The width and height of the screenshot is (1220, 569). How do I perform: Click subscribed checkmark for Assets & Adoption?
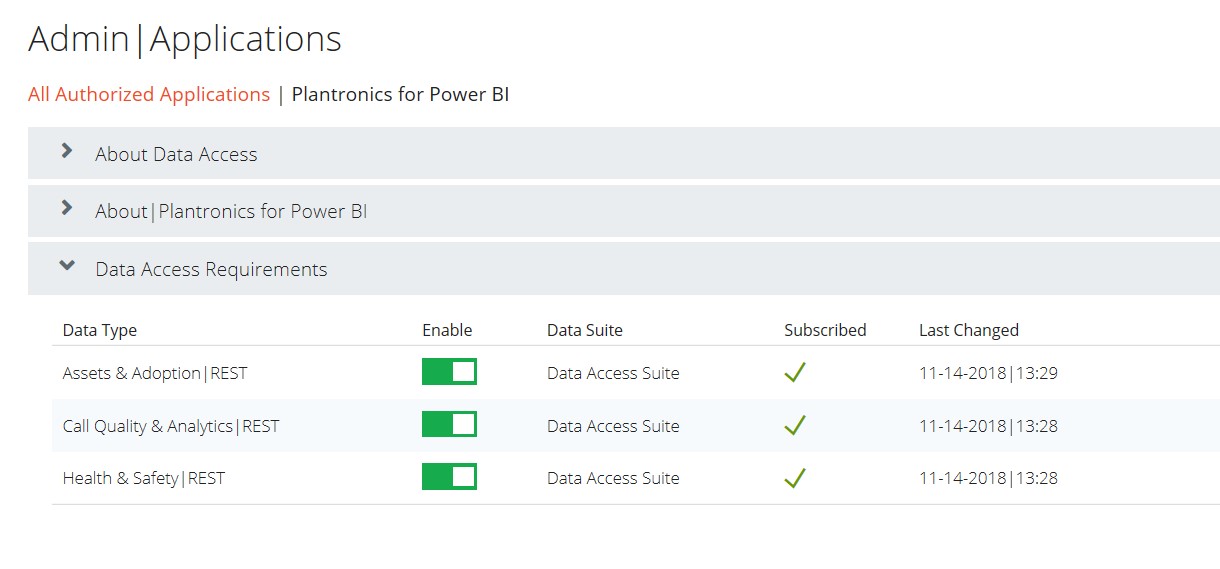(795, 373)
